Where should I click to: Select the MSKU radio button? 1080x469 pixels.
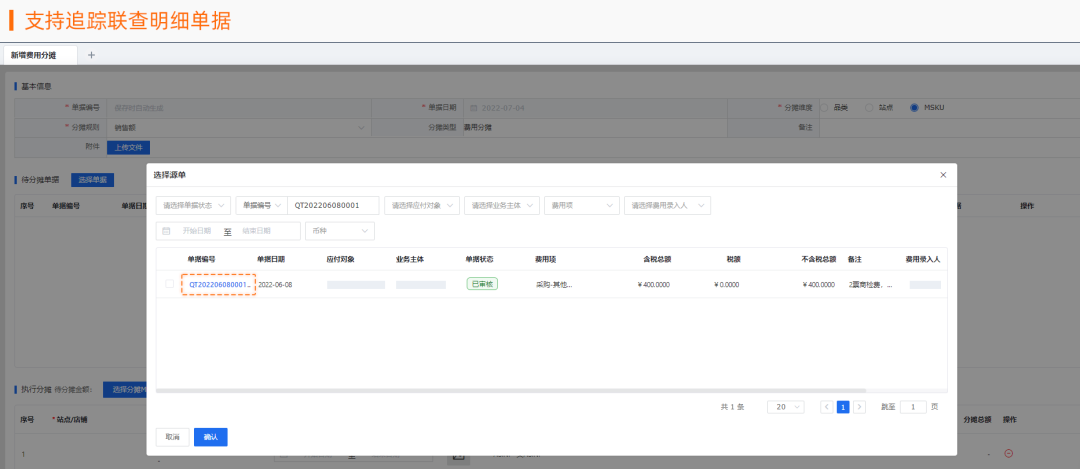click(914, 108)
